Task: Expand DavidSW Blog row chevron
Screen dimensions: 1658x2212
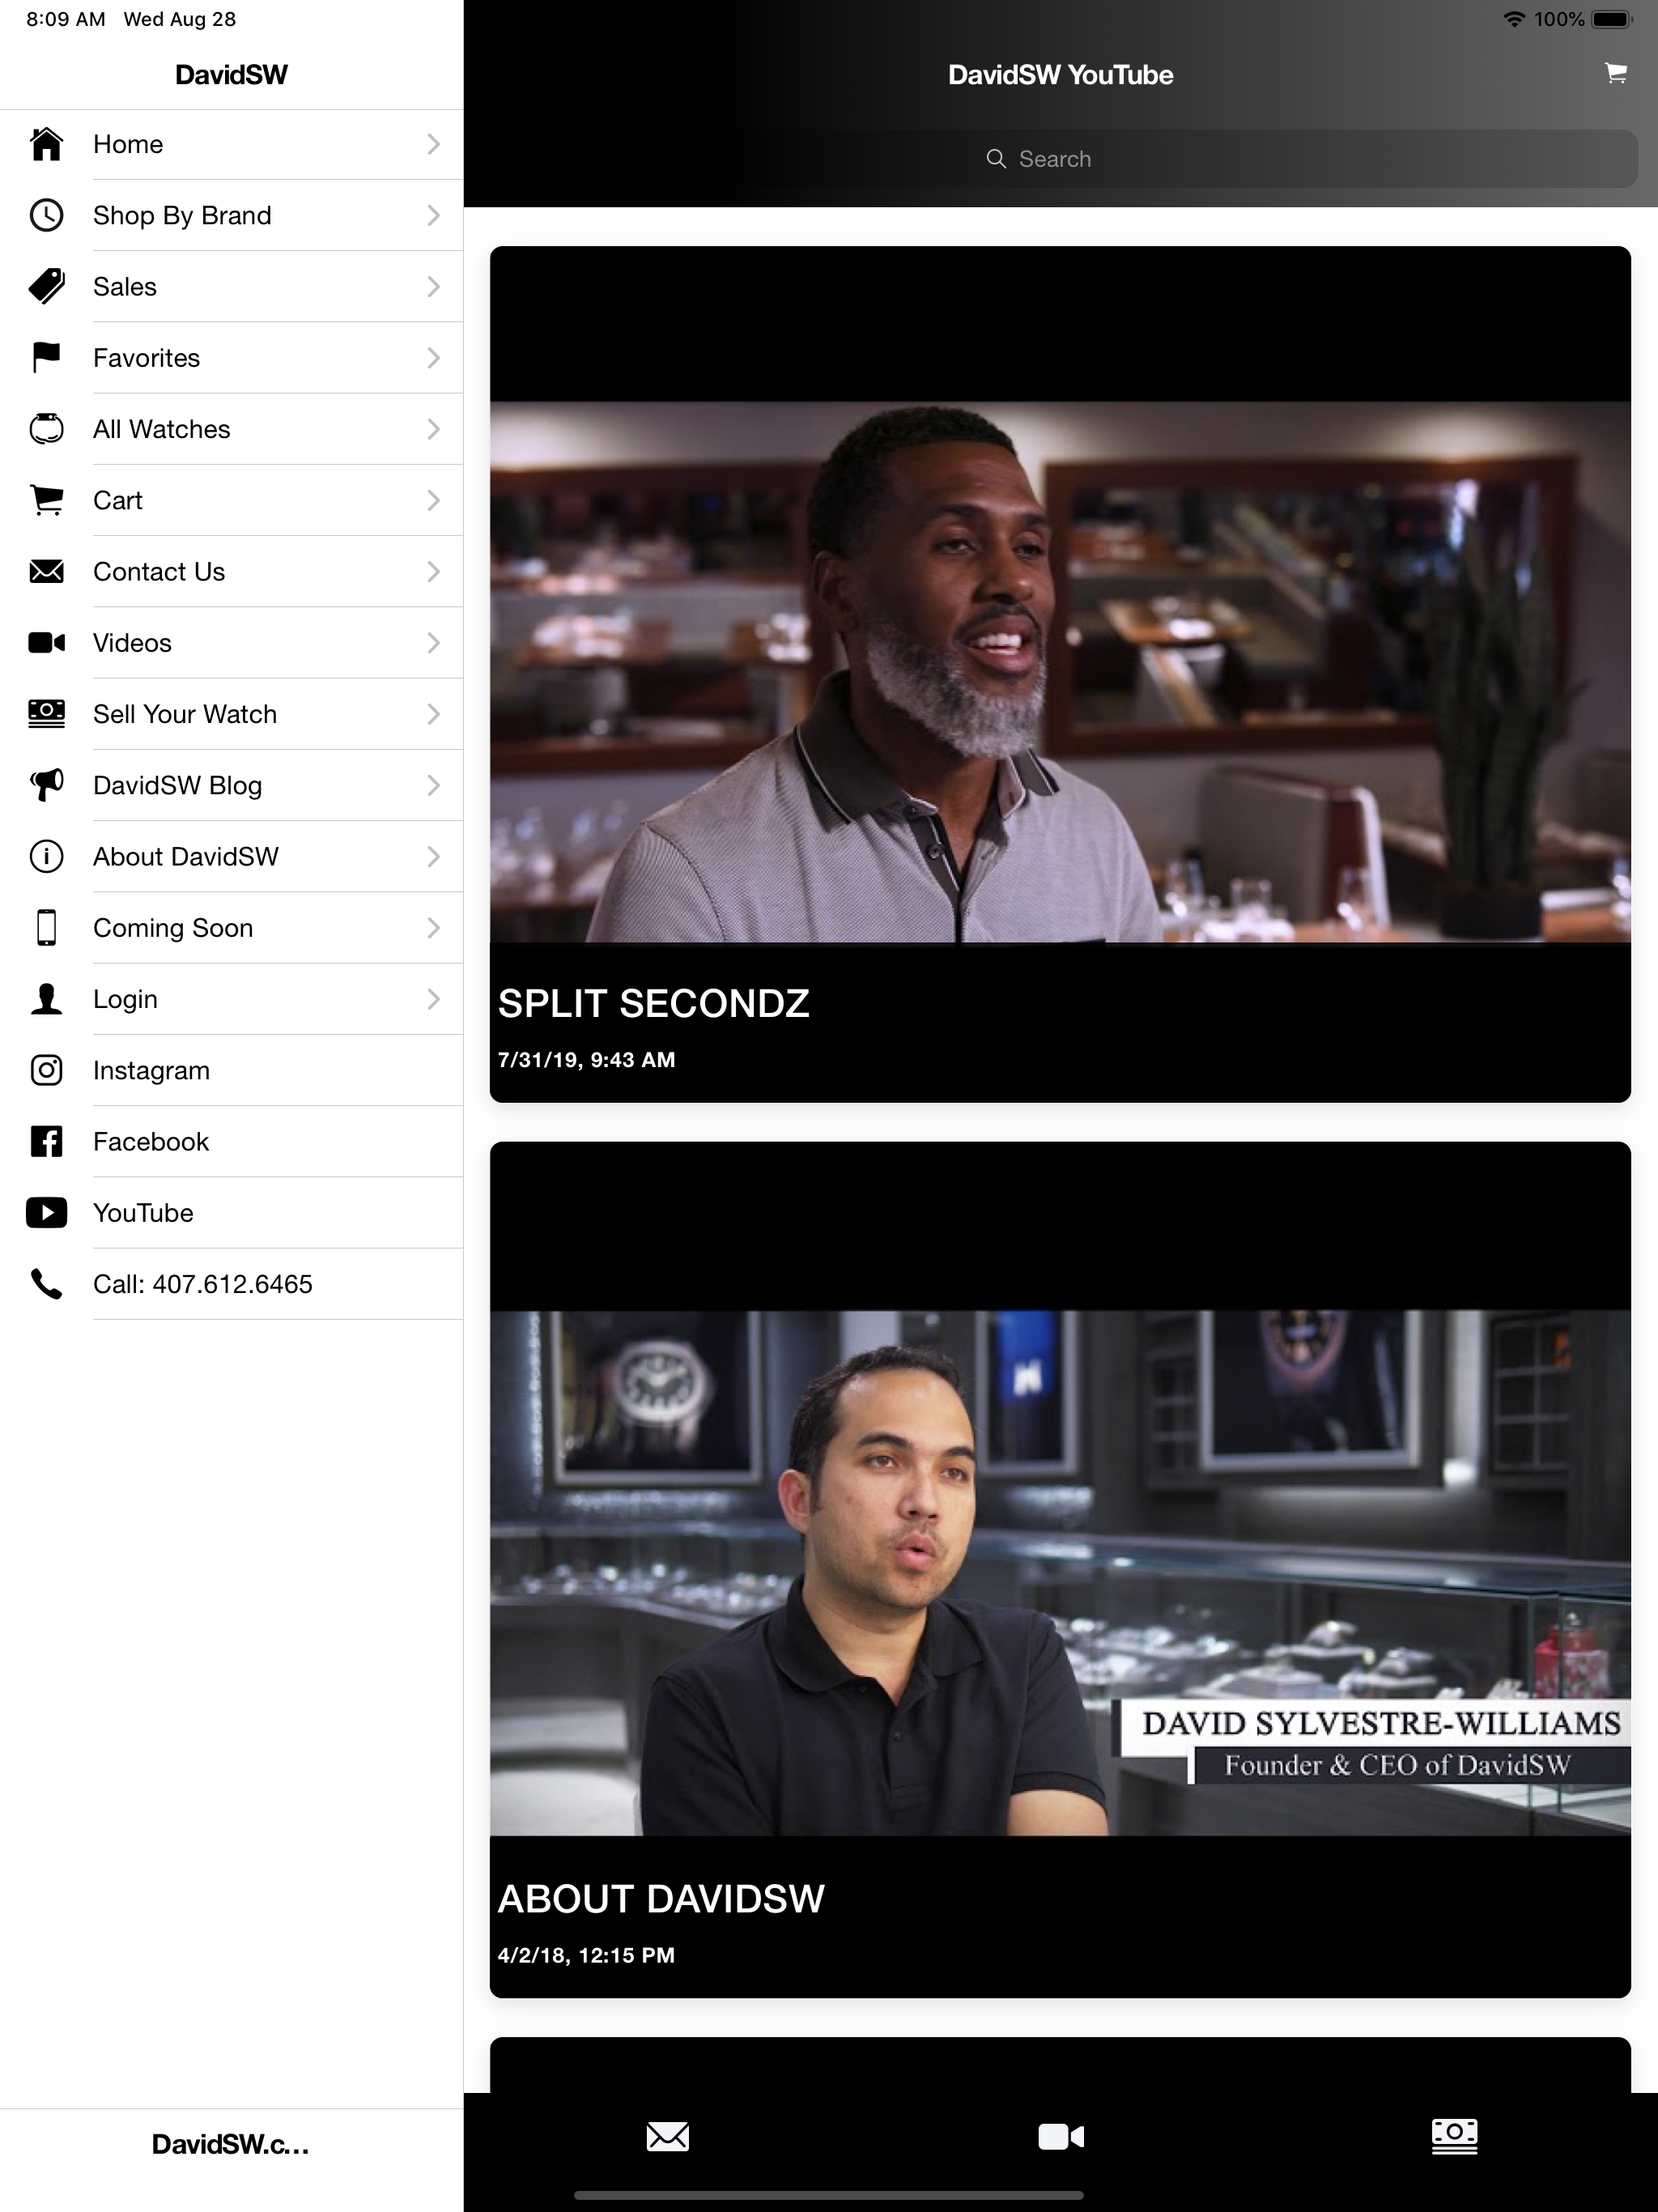Action: click(433, 785)
